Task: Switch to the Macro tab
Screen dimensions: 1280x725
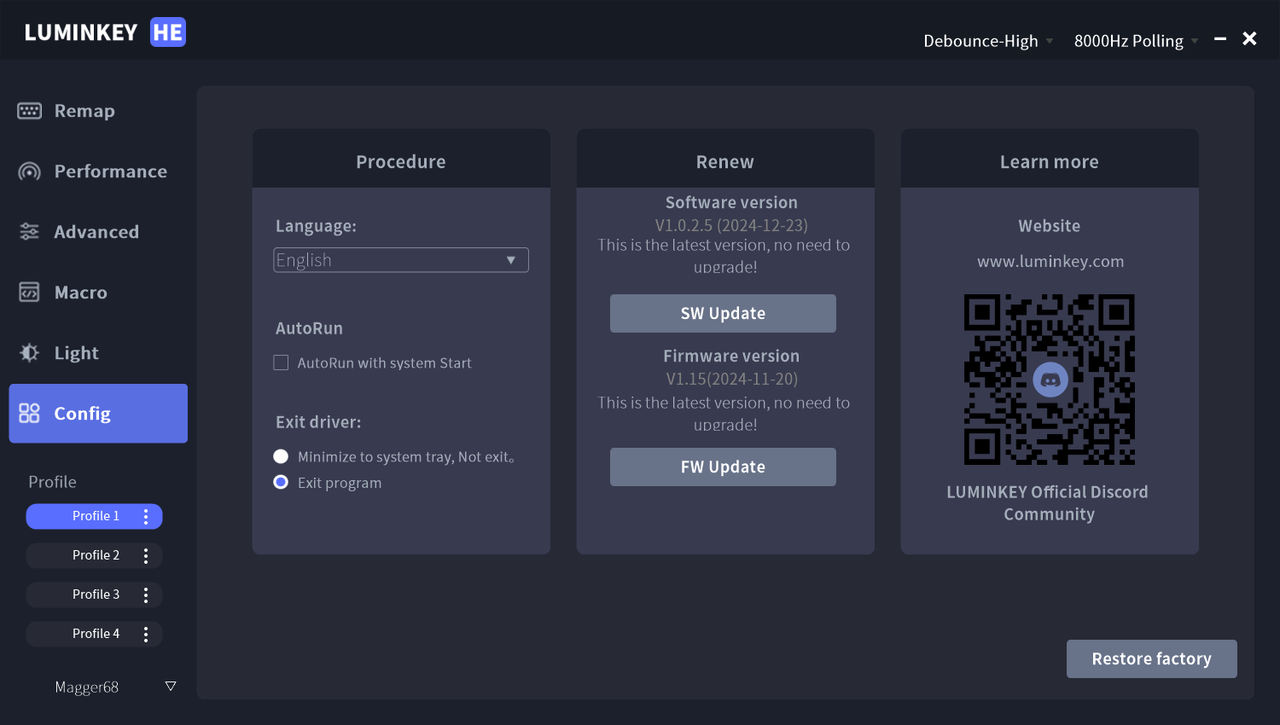Action: [98, 292]
